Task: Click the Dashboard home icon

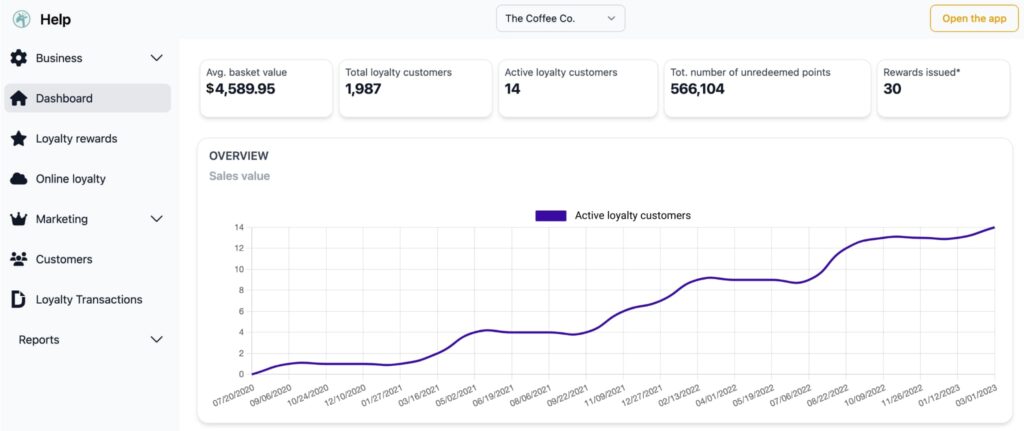Action: [18, 98]
